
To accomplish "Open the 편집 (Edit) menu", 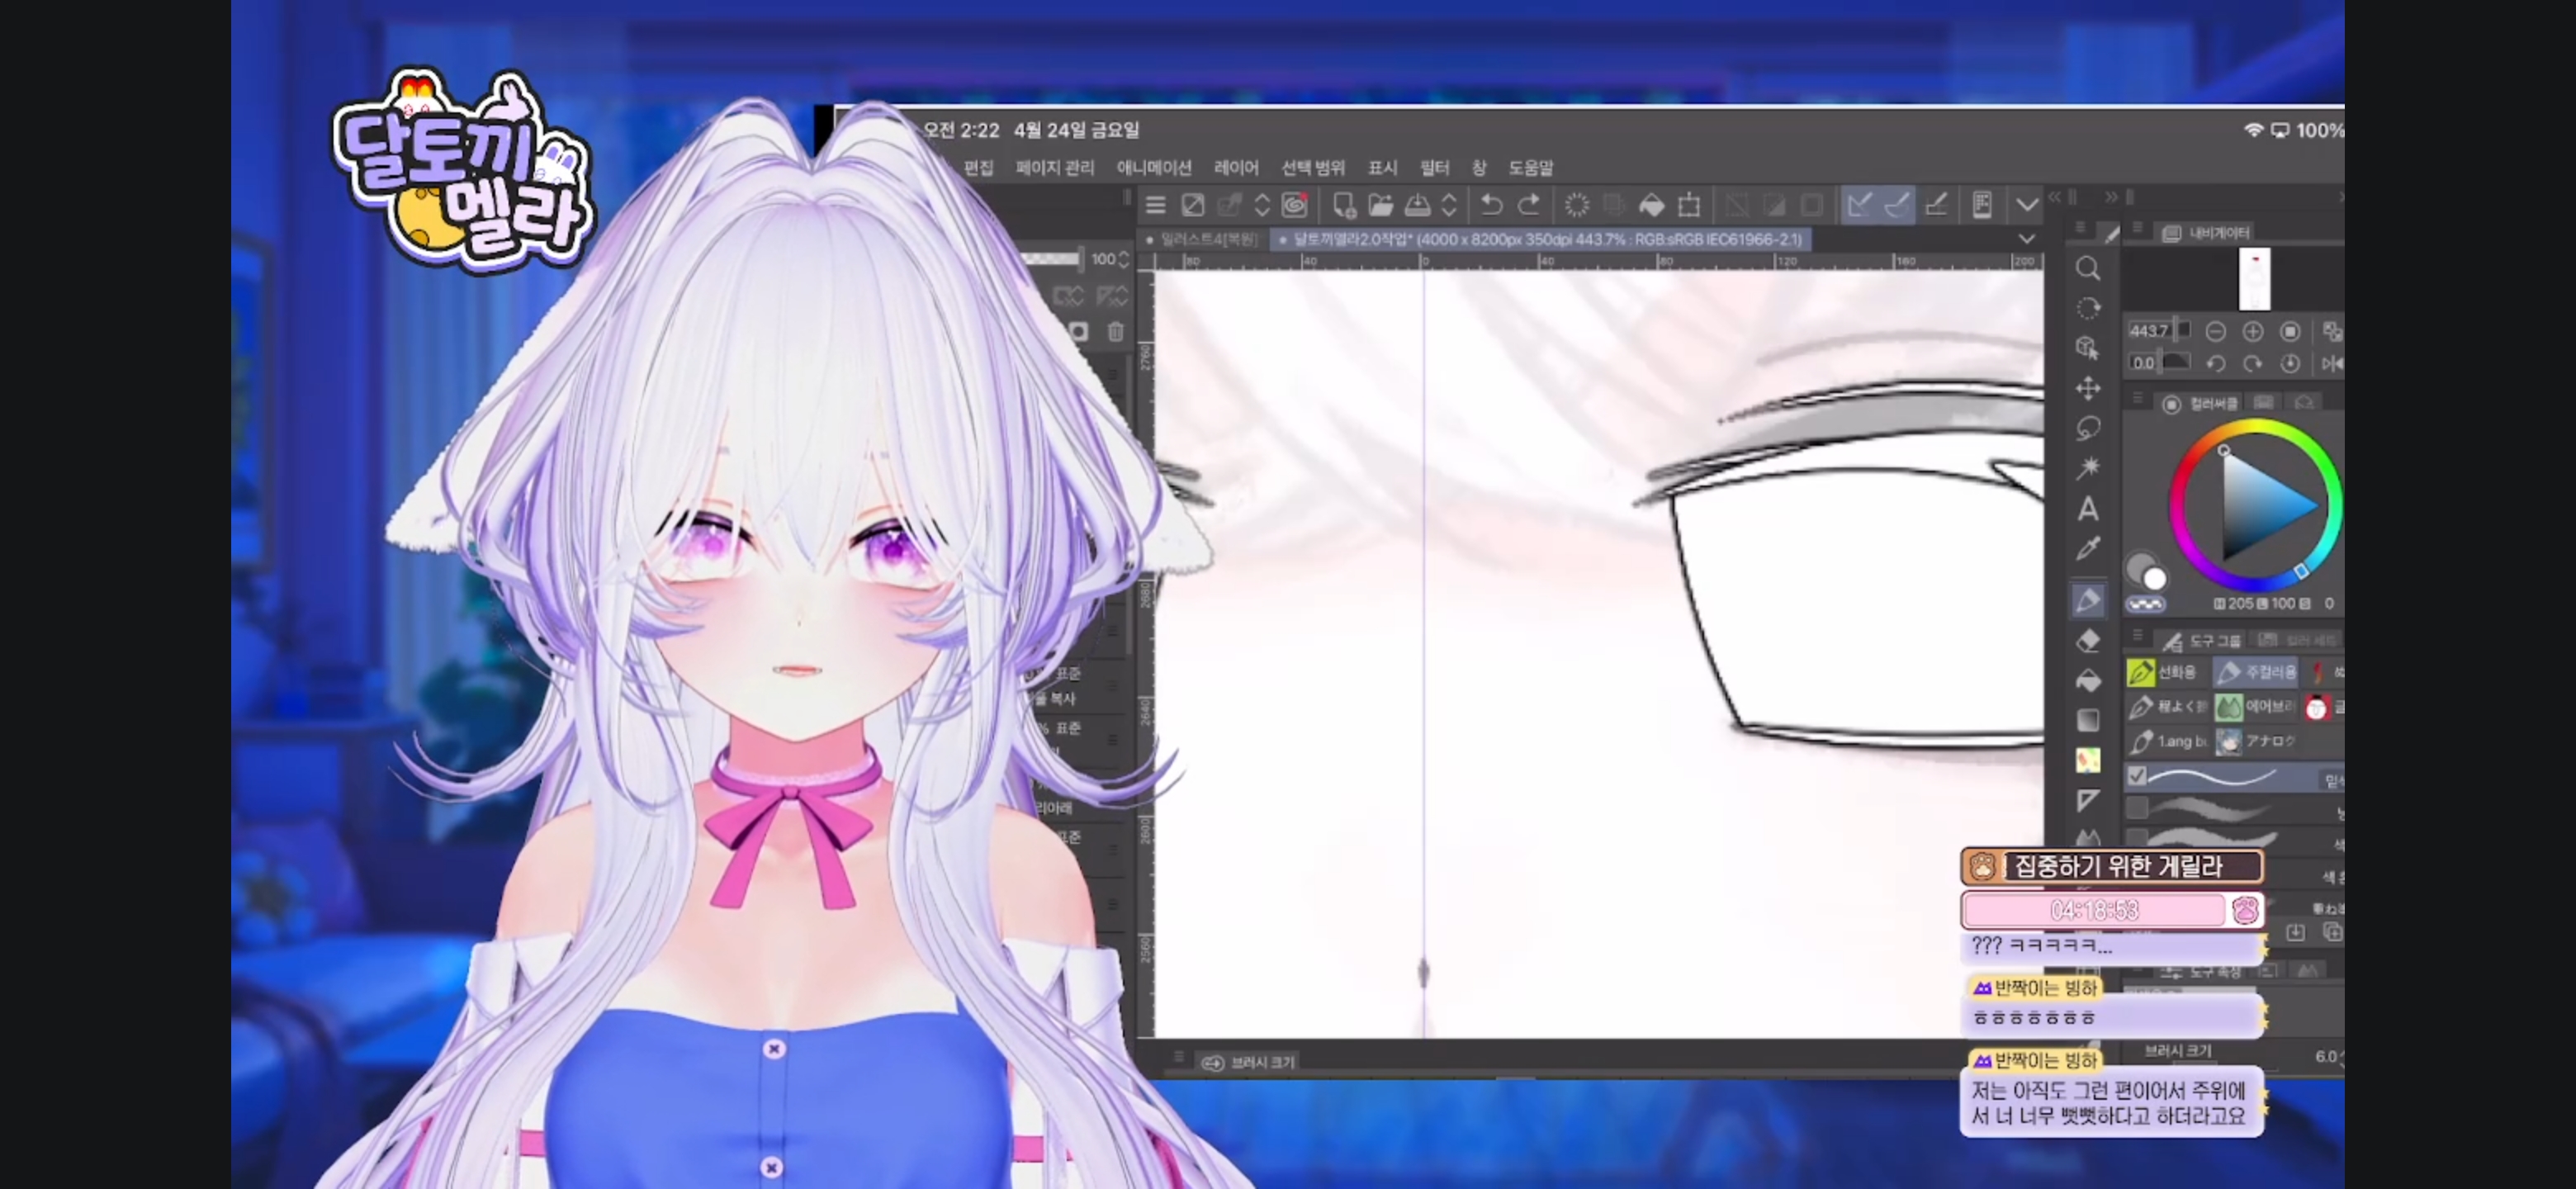I will (978, 168).
